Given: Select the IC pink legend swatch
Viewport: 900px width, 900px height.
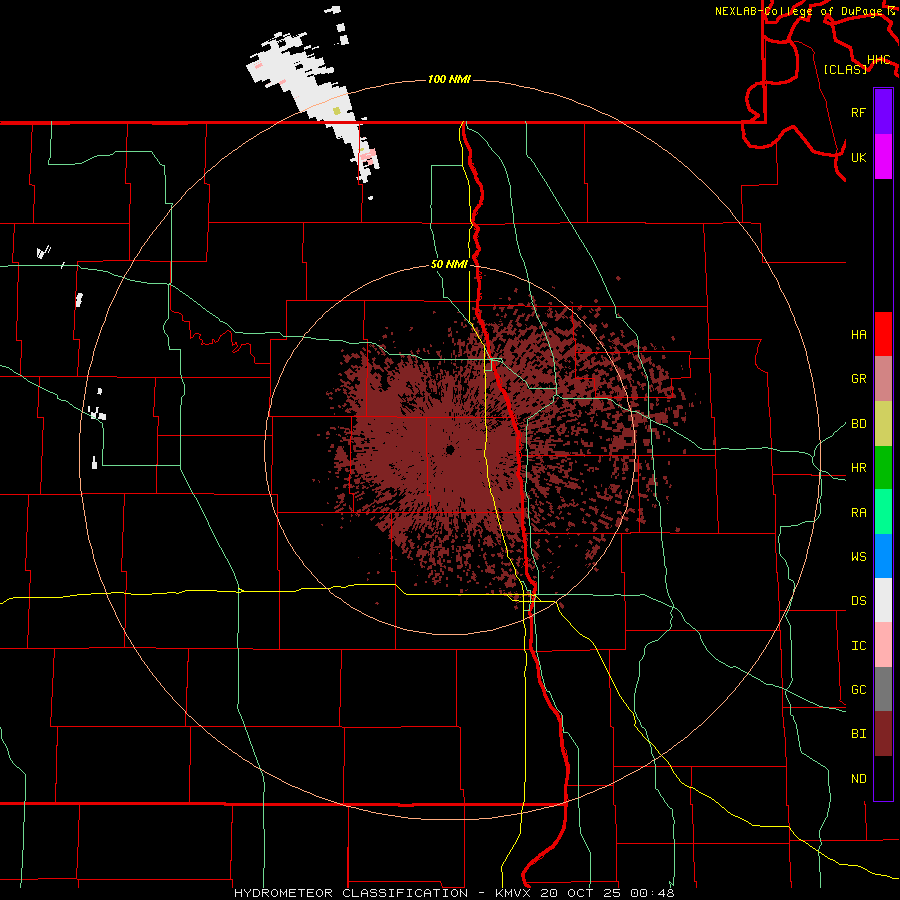Looking at the screenshot, I should click(883, 645).
